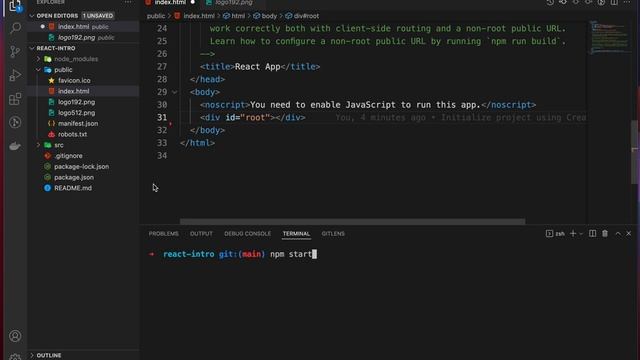Collapse the Open Editors section
Viewport: 640px width, 360px height.
pyautogui.click(x=32, y=16)
